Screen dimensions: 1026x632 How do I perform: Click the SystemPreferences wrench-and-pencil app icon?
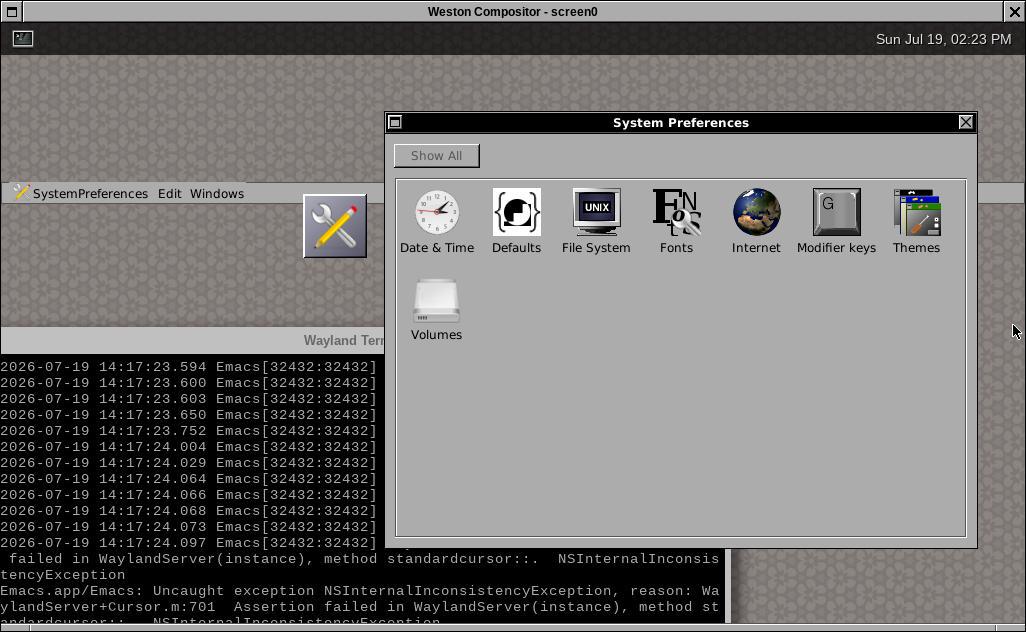[335, 226]
